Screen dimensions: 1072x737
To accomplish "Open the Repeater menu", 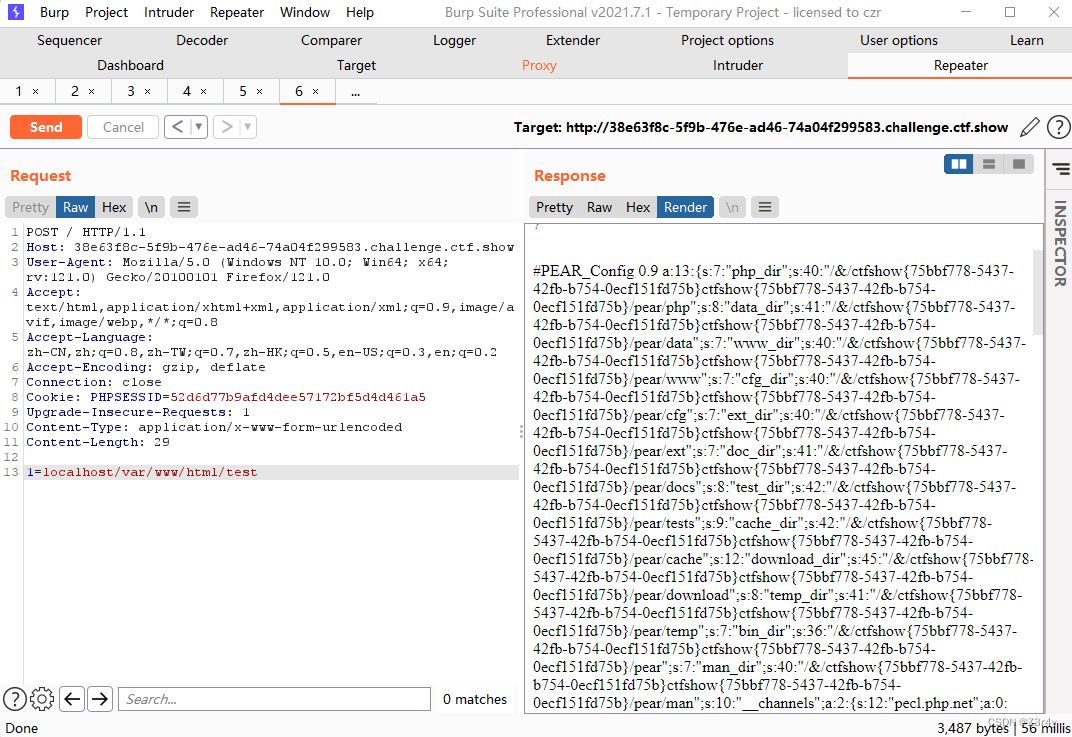I will 237,12.
